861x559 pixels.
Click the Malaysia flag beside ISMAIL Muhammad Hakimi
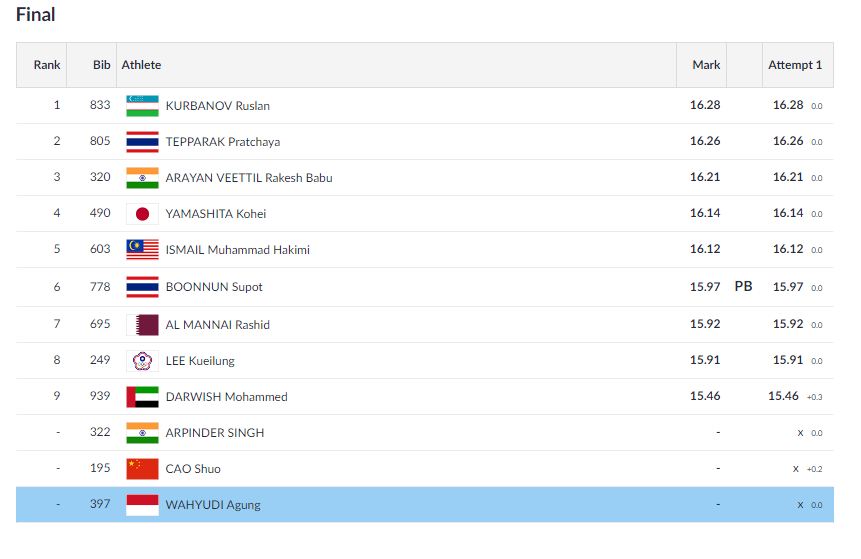click(142, 250)
